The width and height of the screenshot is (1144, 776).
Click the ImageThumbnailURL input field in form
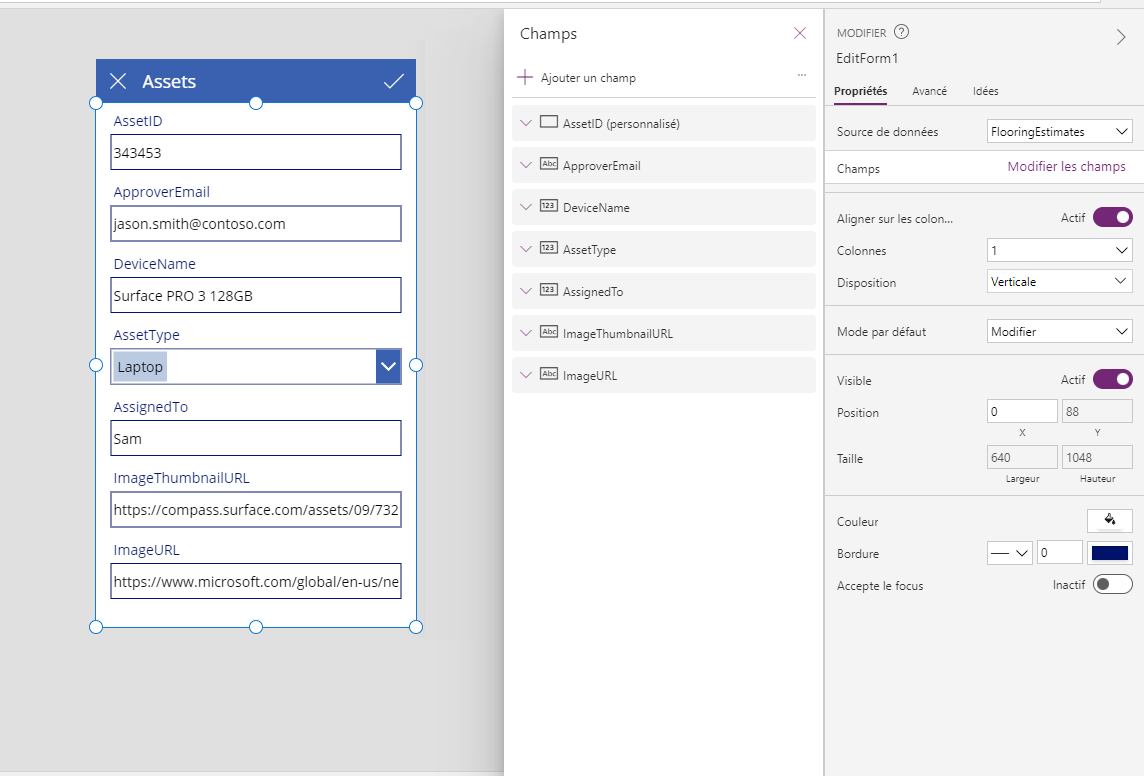pos(256,510)
